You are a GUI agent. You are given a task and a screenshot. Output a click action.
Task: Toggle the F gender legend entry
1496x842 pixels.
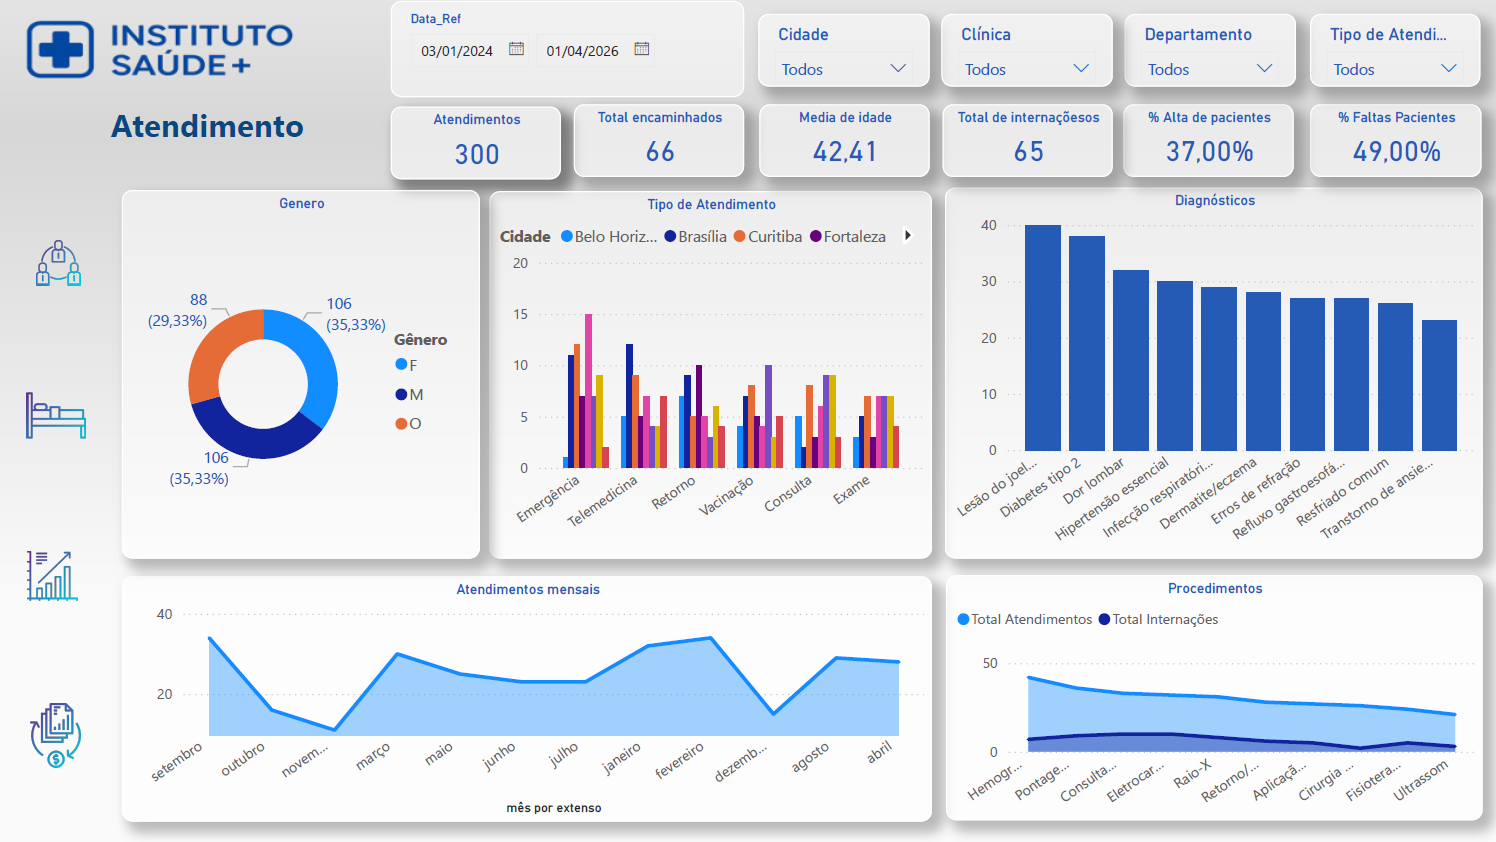tap(404, 365)
